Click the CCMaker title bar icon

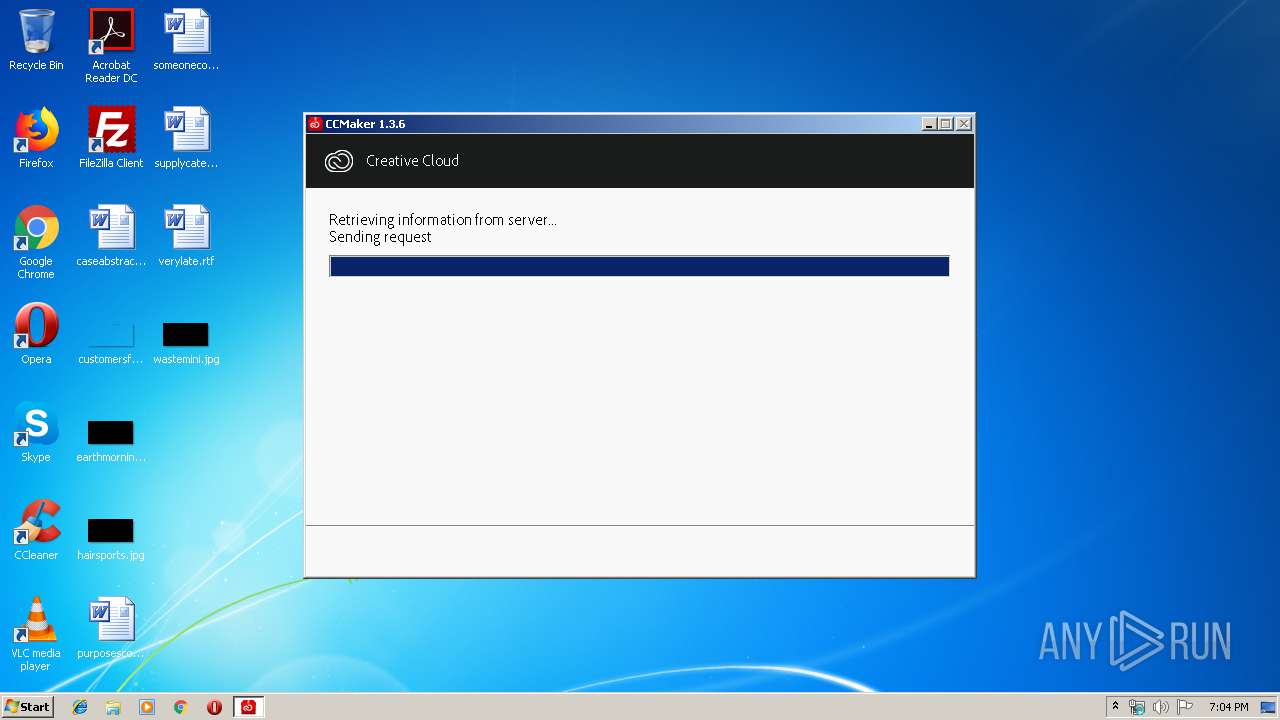tap(315, 124)
